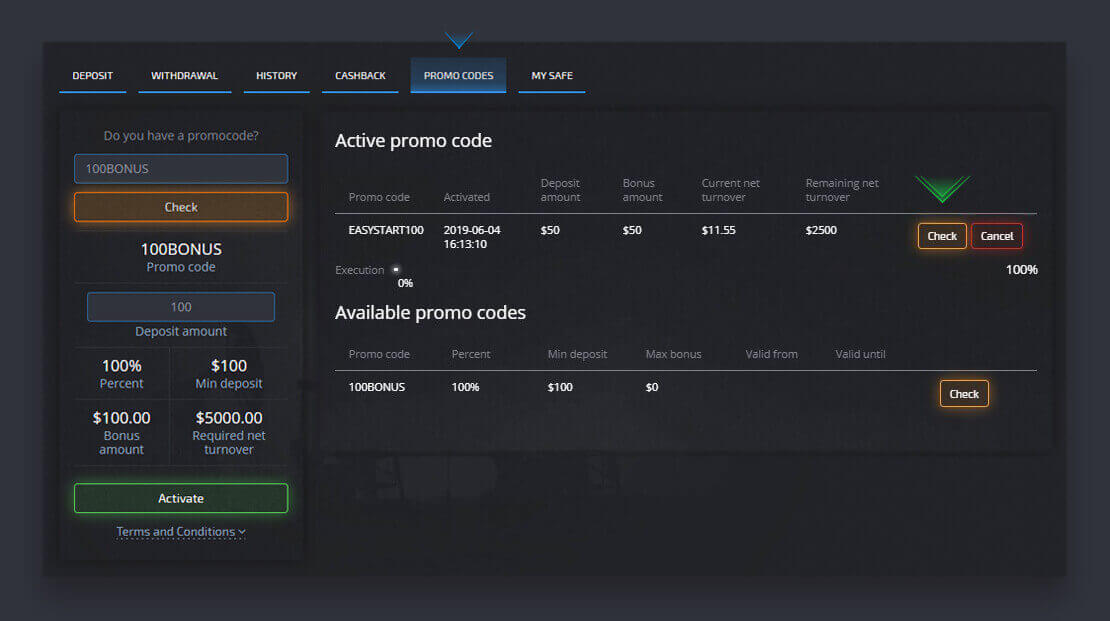Select 100BONUS in the Available promo codes table
The height and width of the screenshot is (621, 1110).
[377, 387]
